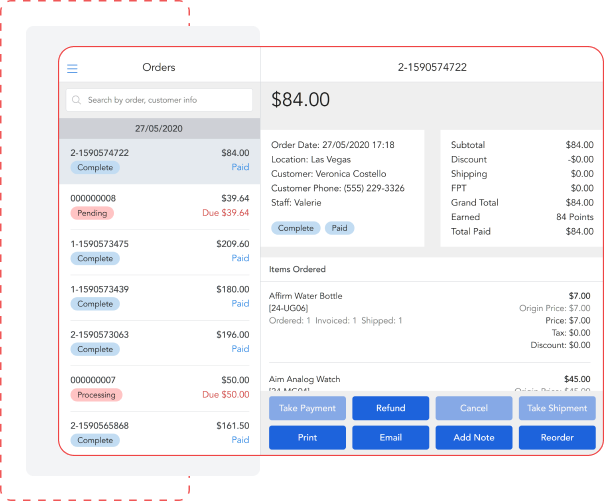Focus the order search field
This screenshot has height=501, width=604.
coord(159,100)
